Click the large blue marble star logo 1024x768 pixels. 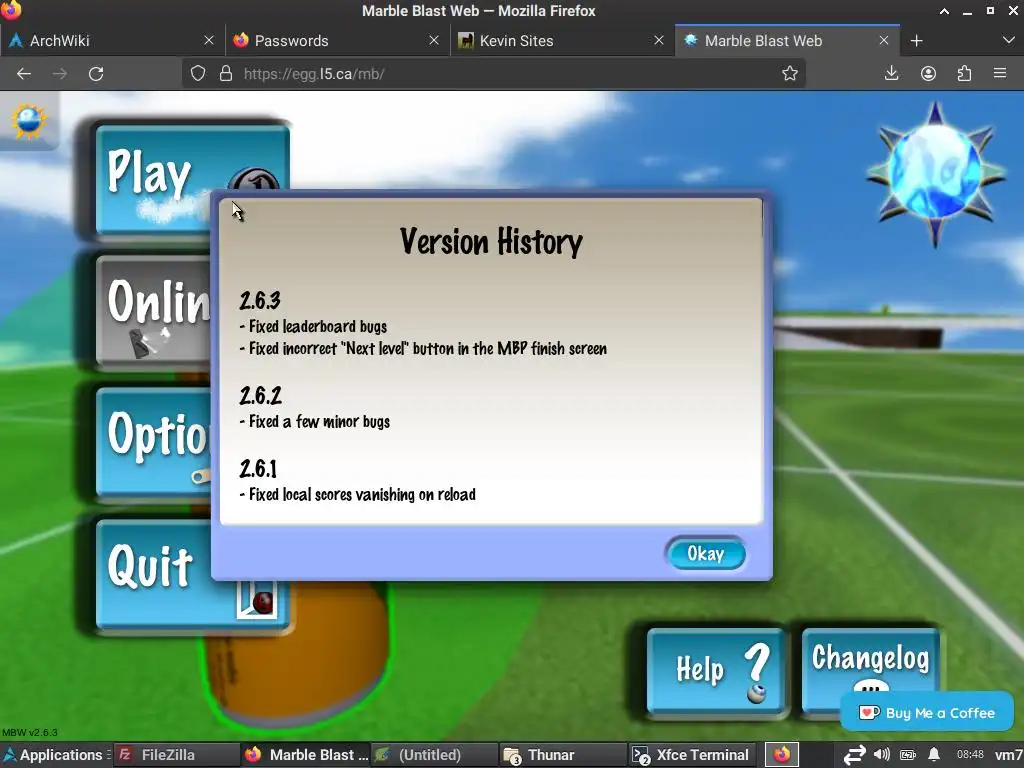(935, 173)
